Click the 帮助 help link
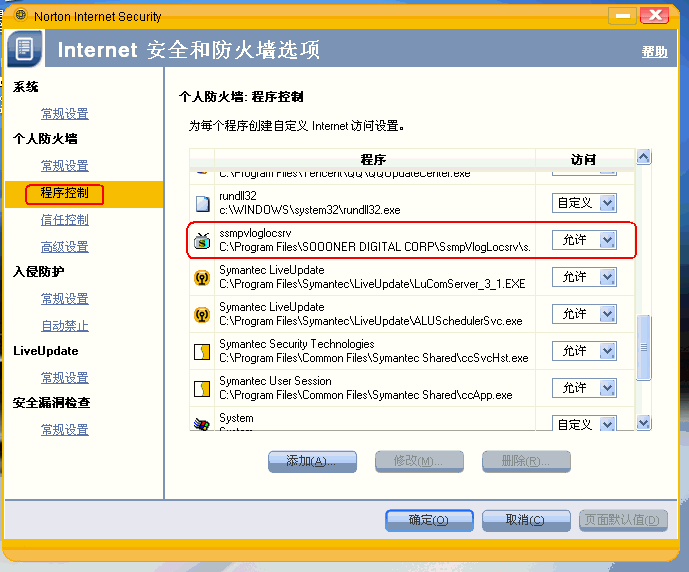The width and height of the screenshot is (689, 572). (654, 52)
